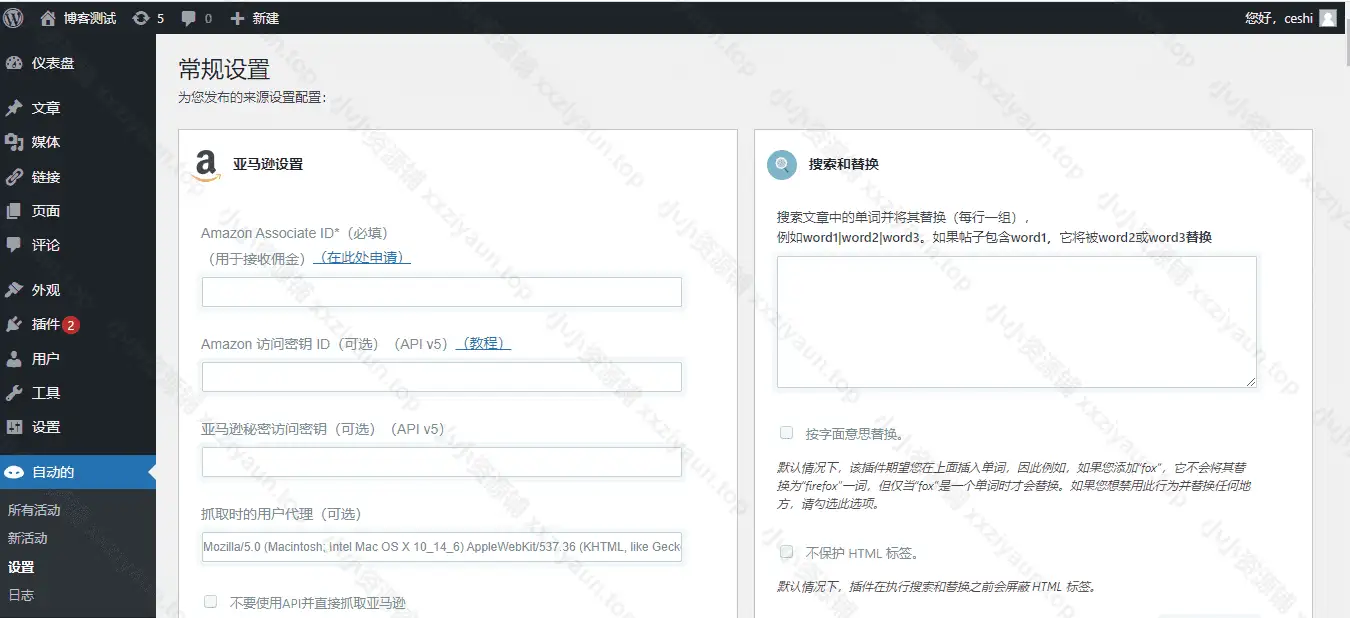Open the updates icon showing 5
The width and height of the screenshot is (1350, 618).
[x=141, y=18]
